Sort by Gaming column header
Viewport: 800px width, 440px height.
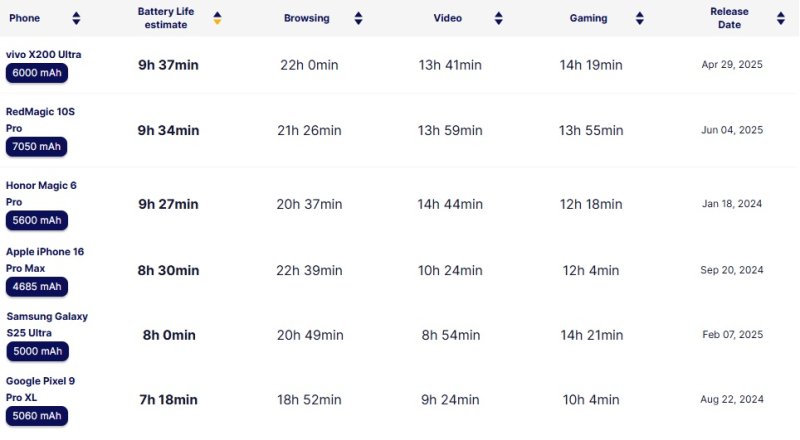588,18
